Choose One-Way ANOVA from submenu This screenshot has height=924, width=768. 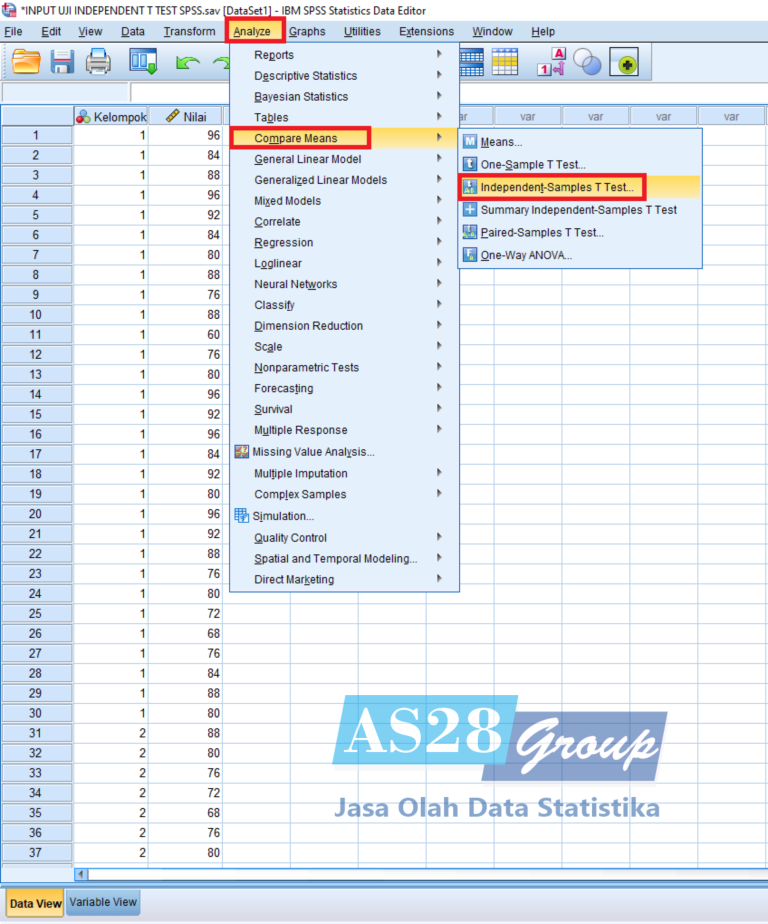coord(526,255)
